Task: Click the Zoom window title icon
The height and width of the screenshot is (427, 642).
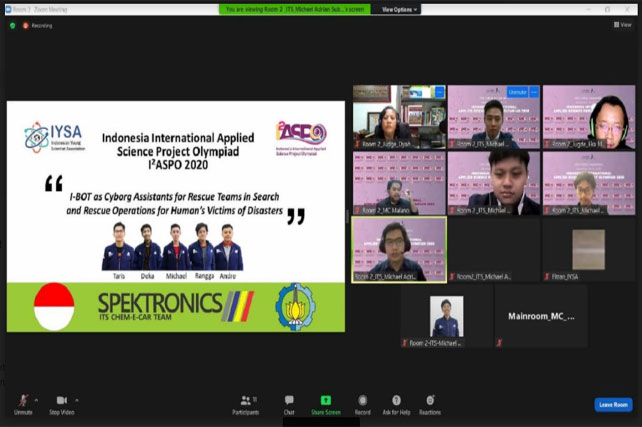Action: (8, 9)
